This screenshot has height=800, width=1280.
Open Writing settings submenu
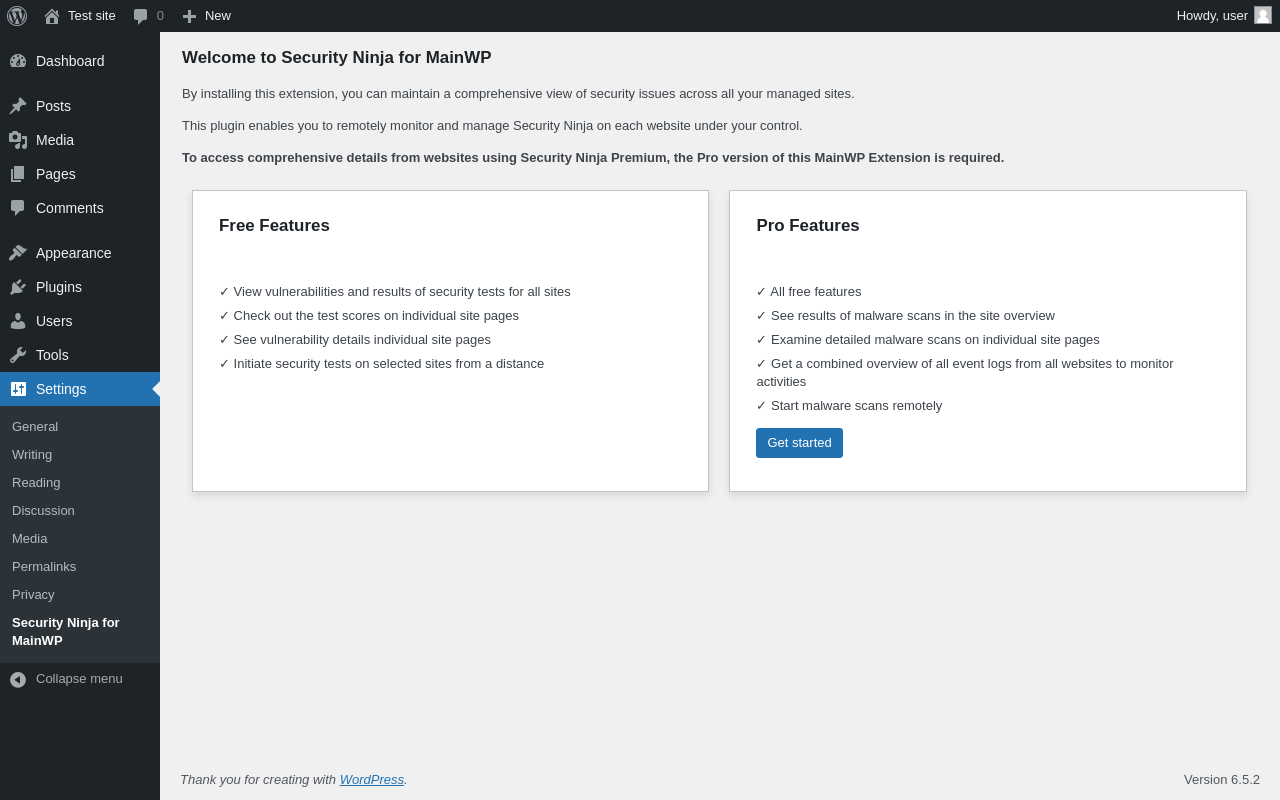click(x=80, y=455)
